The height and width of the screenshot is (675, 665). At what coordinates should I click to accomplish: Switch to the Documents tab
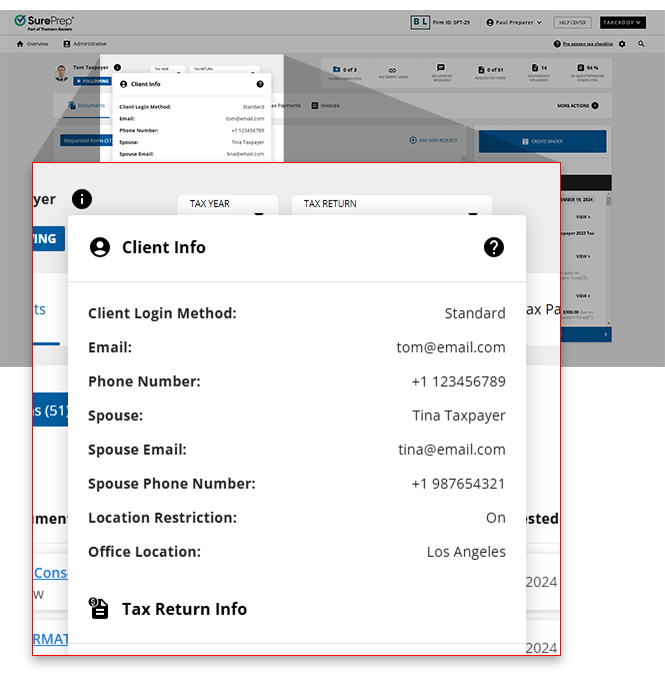(x=87, y=105)
